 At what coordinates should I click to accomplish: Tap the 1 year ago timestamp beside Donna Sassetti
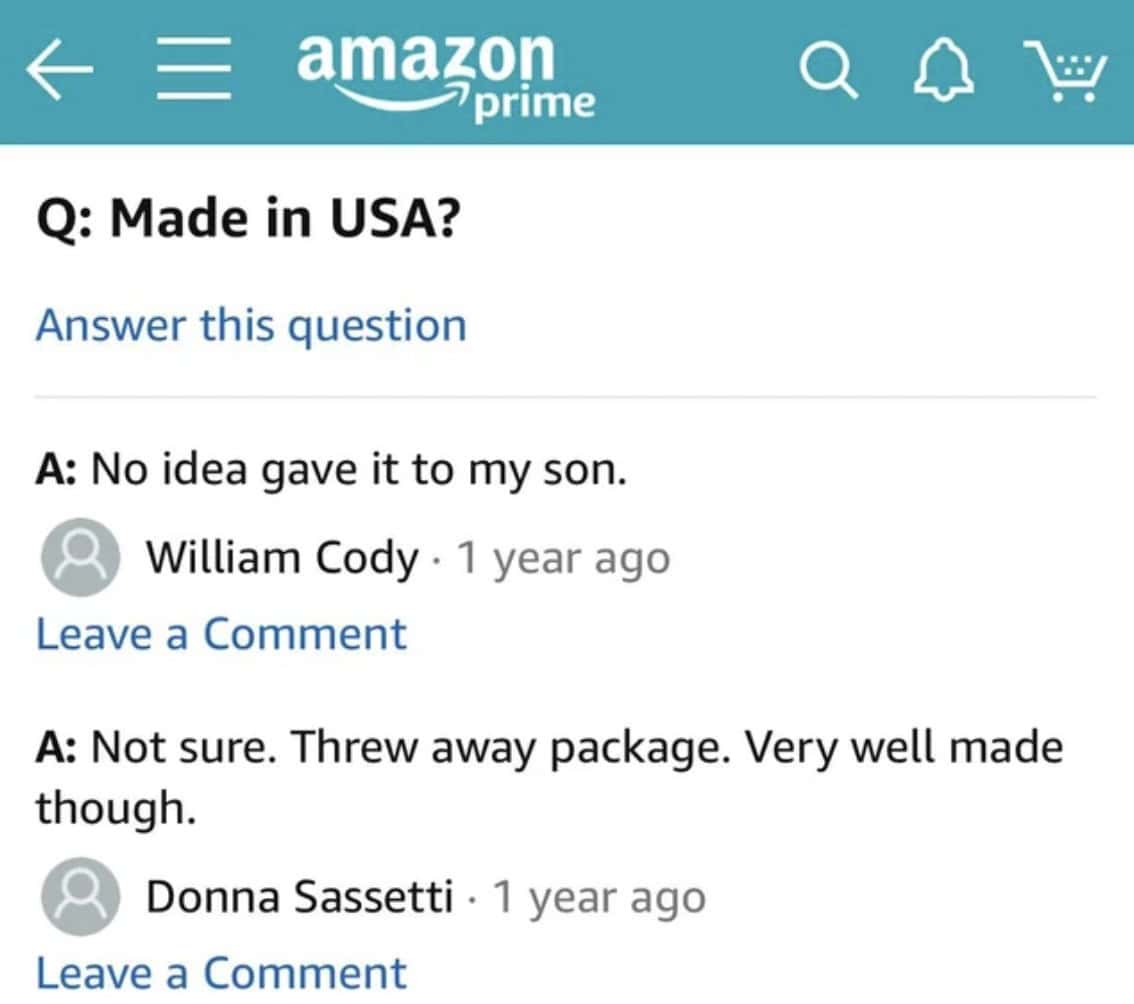pyautogui.click(x=601, y=896)
